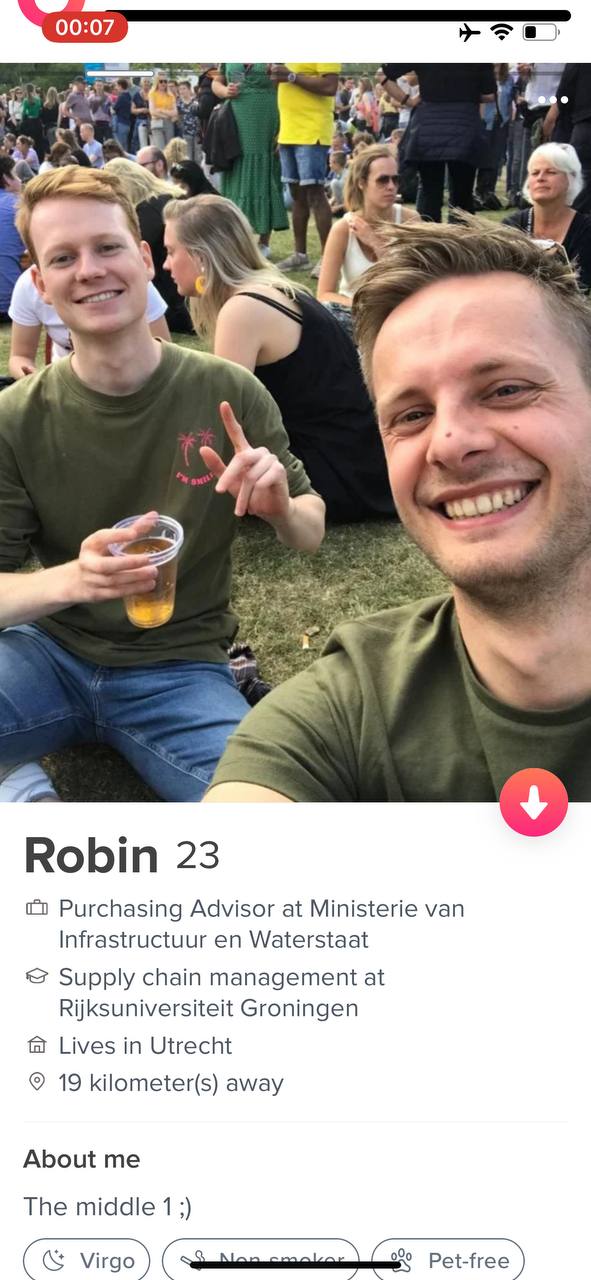Screen dimensions: 591x1280
Task: Tap the house Lives in Utrecht icon
Action: click(x=37, y=1045)
